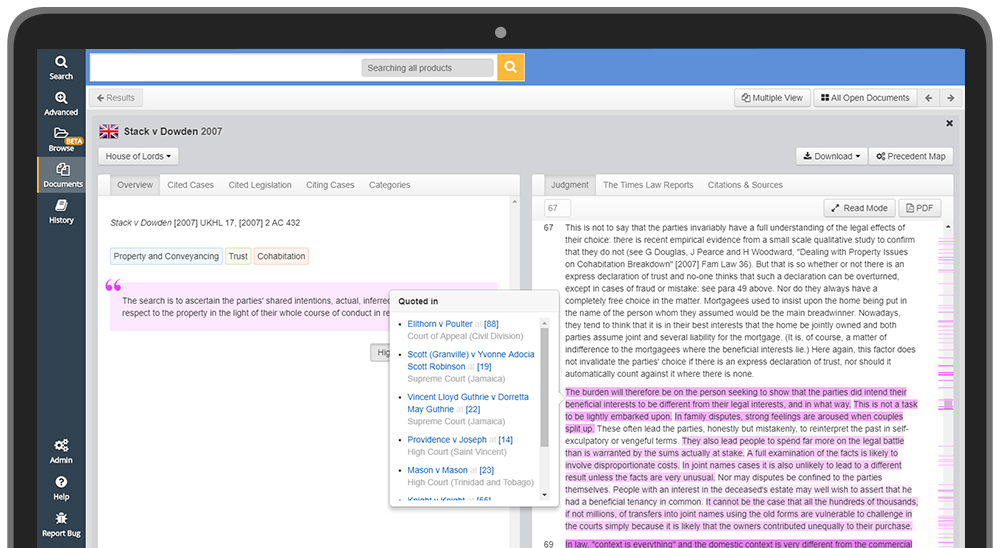The width and height of the screenshot is (1000, 548).
Task: Open the Categories tab
Action: pos(389,185)
